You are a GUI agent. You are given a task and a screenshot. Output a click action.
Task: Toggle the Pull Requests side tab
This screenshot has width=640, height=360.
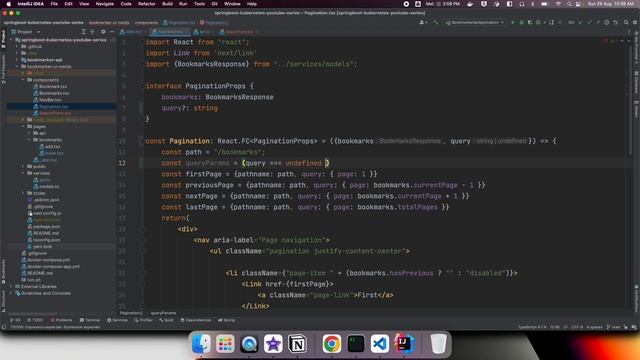3,69
